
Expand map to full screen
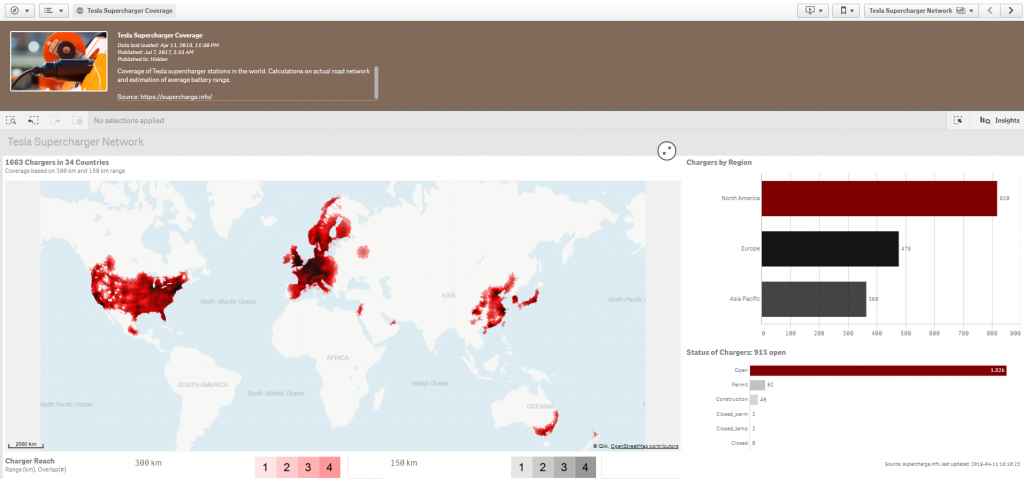666,150
